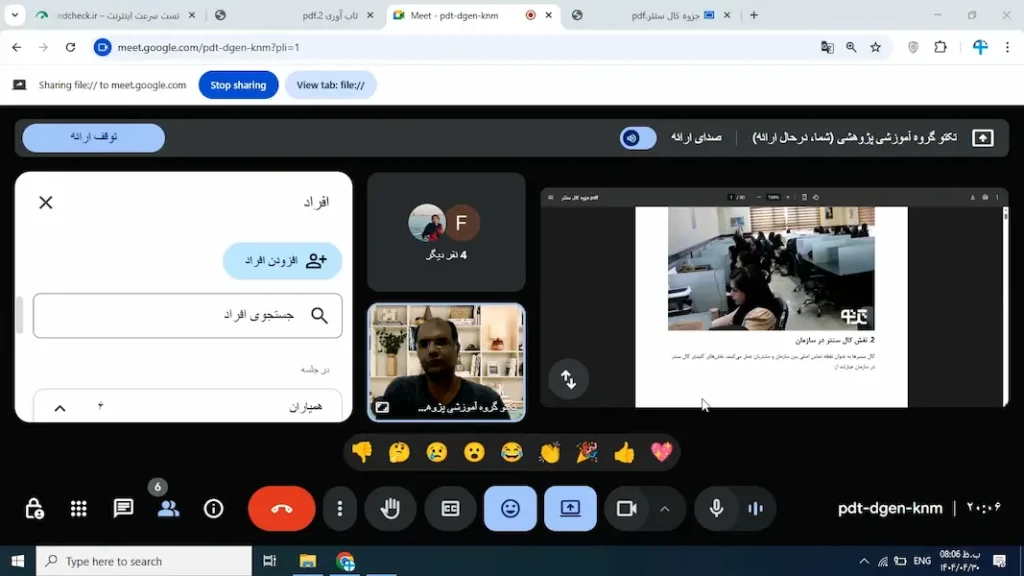Collapse the همیاران participants section

[59, 407]
